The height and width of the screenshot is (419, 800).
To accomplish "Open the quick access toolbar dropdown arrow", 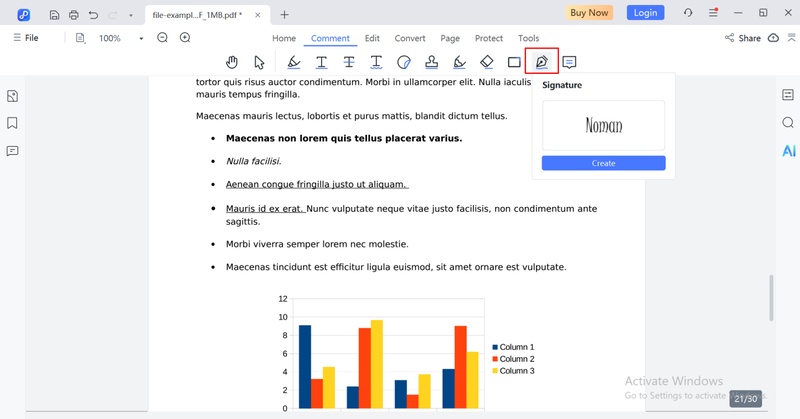I will pos(130,14).
